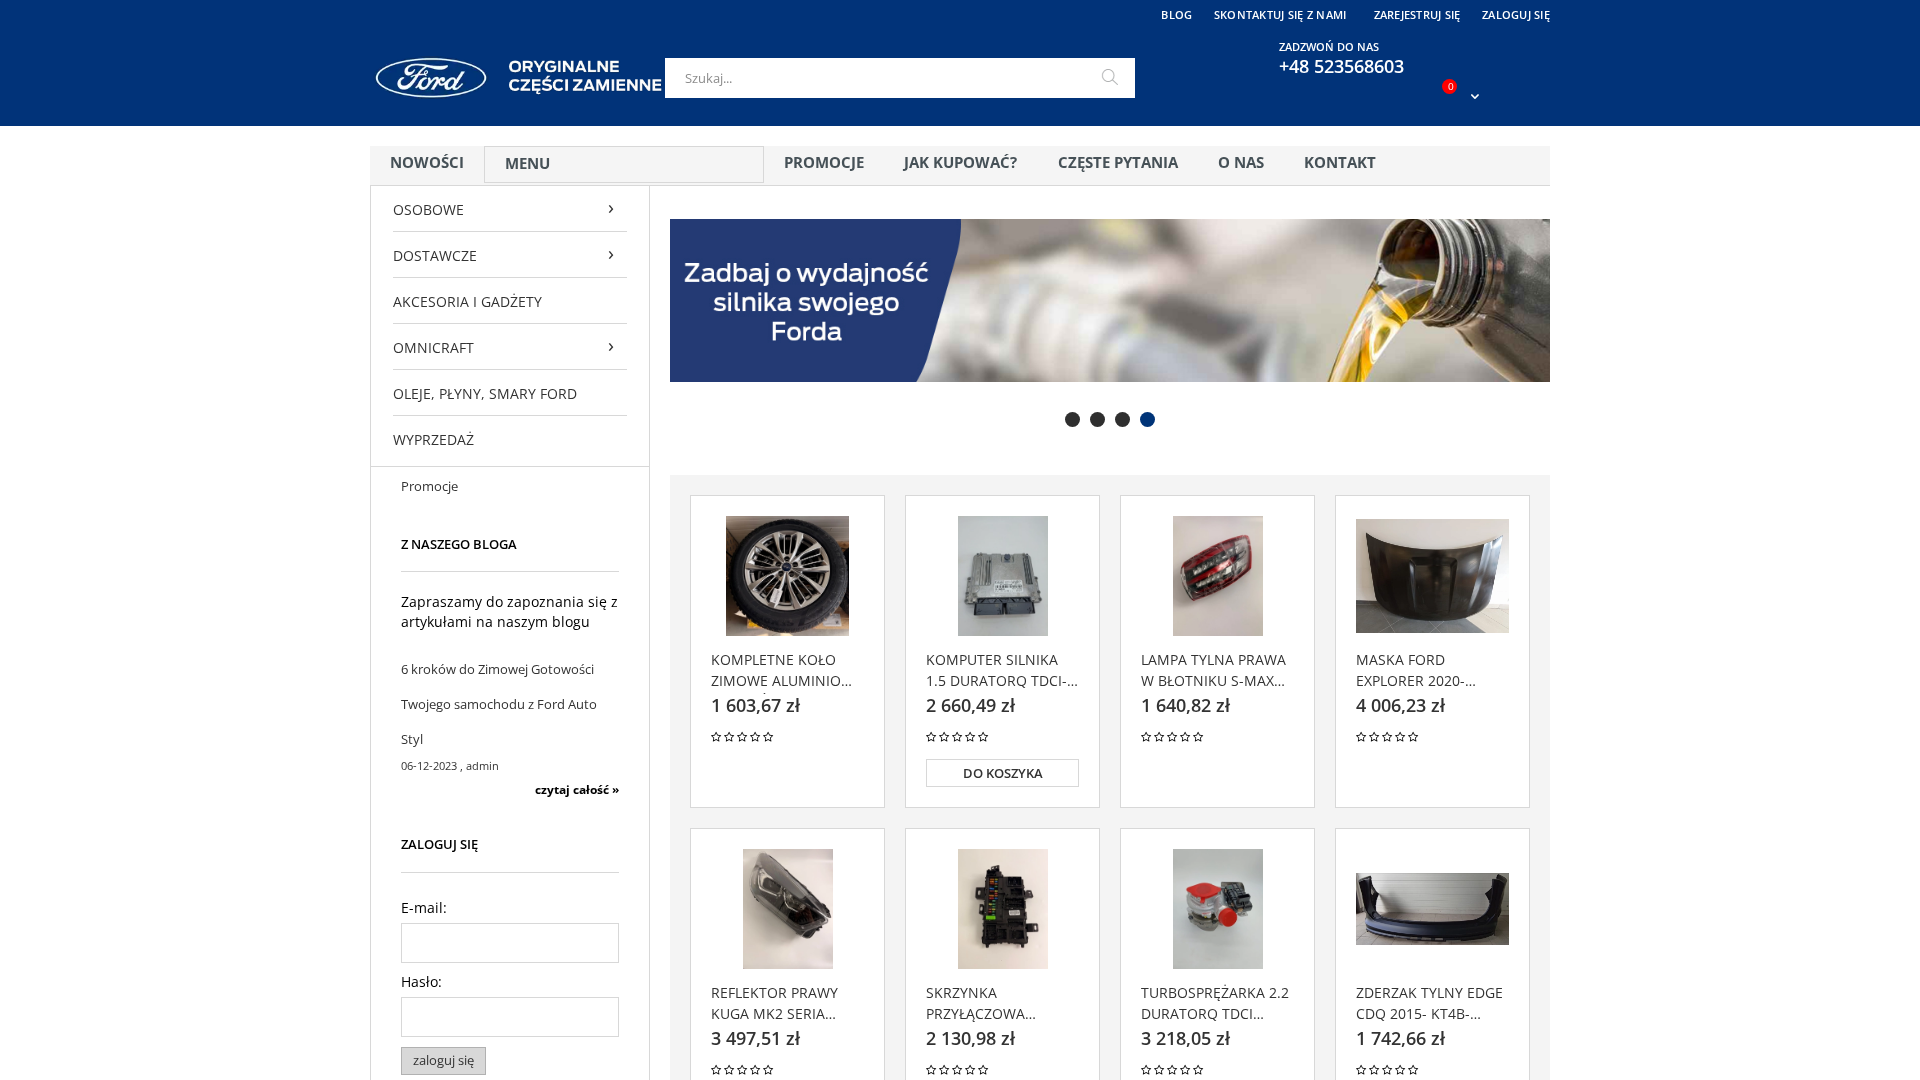Select third banner slide dot

[1122, 420]
